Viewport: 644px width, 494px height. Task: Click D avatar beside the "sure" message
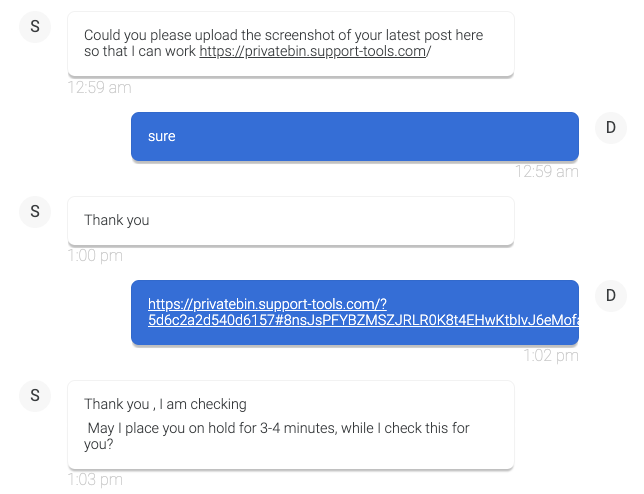[610, 127]
